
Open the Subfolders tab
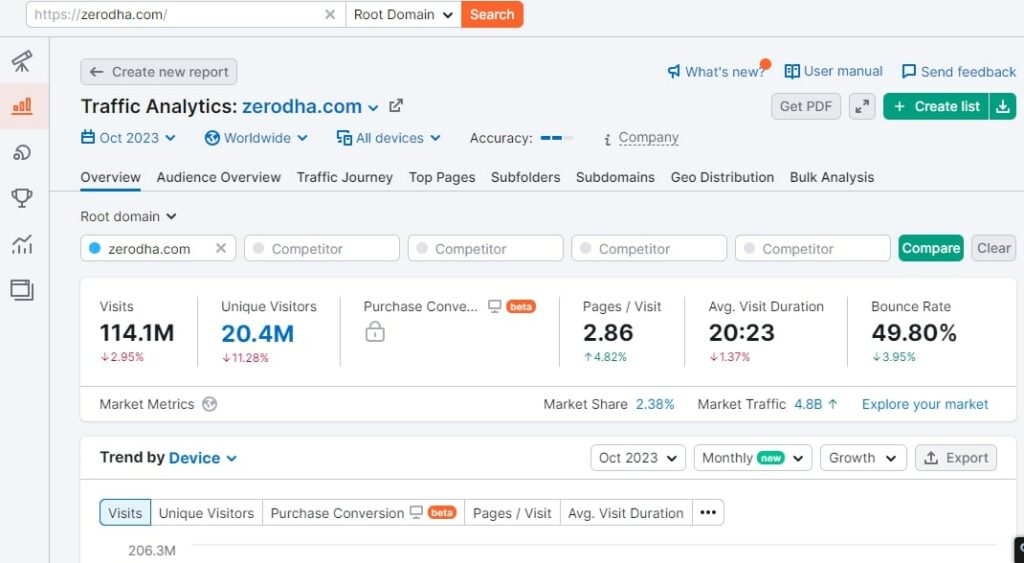pyautogui.click(x=526, y=177)
